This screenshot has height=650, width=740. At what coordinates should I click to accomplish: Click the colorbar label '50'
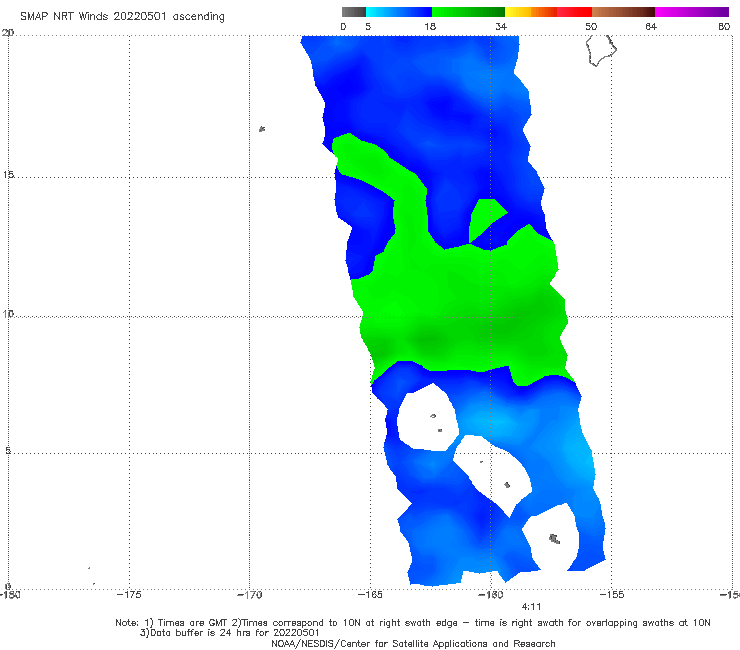point(591,27)
